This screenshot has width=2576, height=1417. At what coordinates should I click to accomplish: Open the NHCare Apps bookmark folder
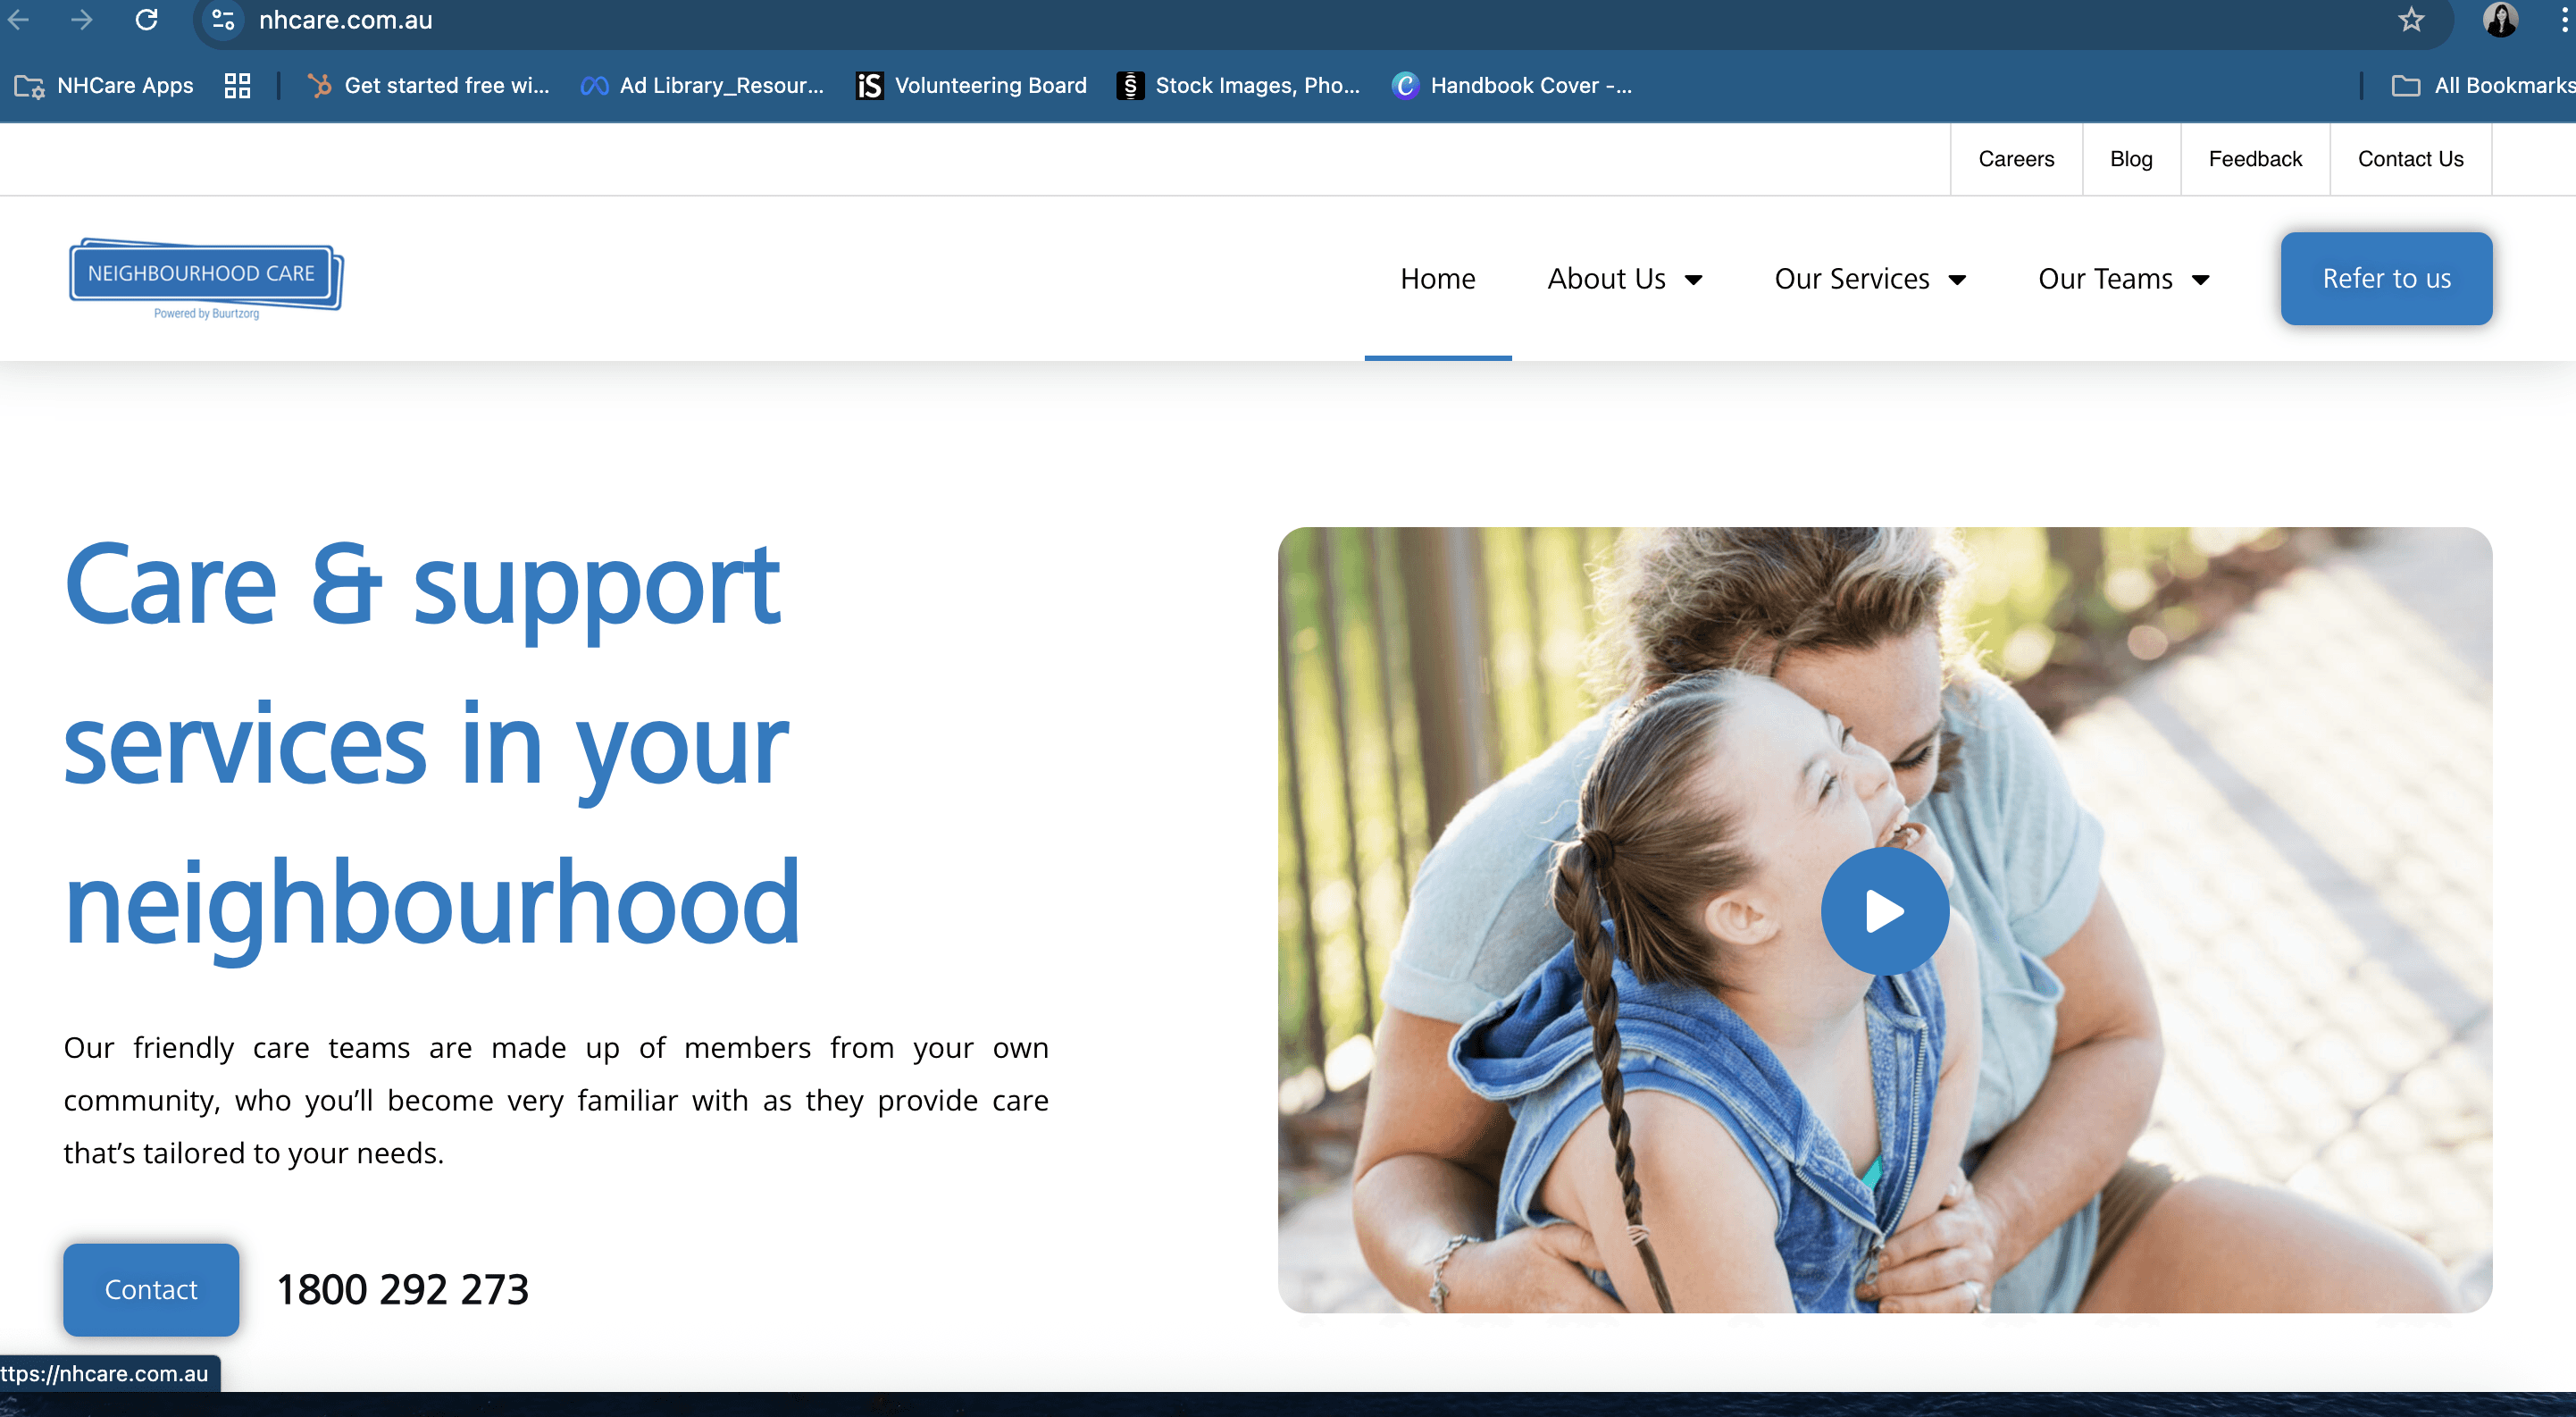[x=105, y=86]
